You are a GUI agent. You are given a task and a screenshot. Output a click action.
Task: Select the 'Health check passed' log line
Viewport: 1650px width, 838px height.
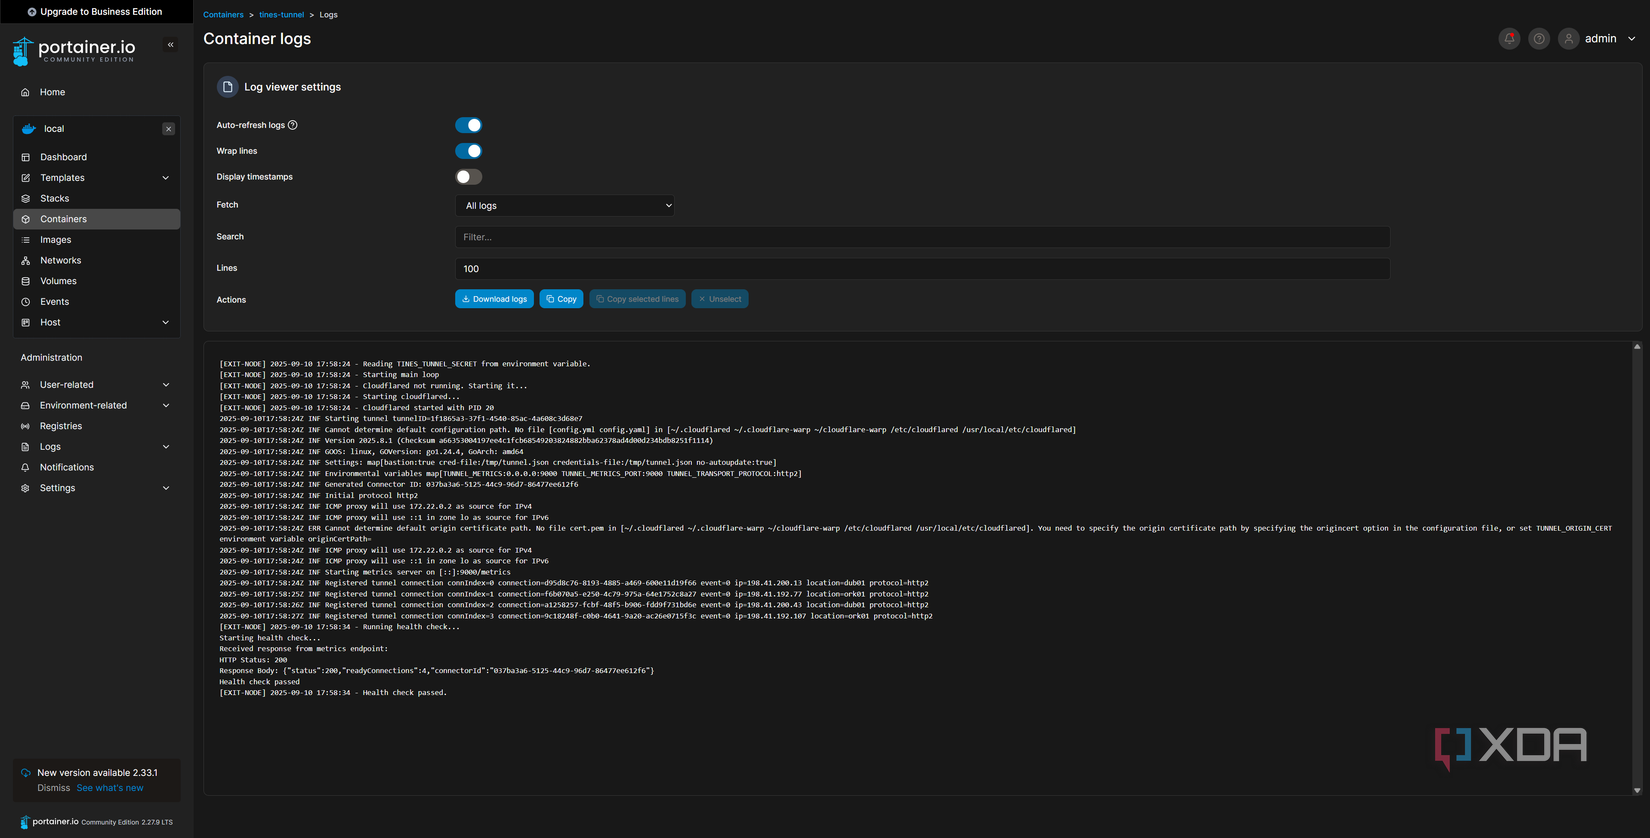[260, 682]
